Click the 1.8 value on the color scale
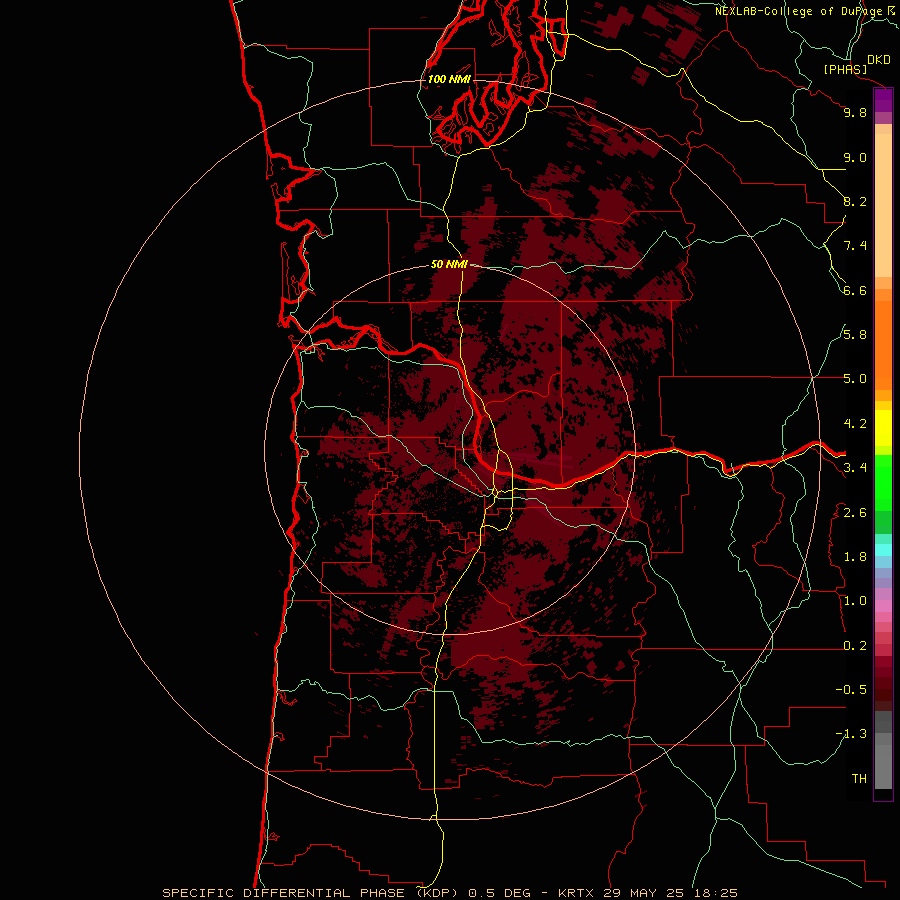 (x=855, y=557)
